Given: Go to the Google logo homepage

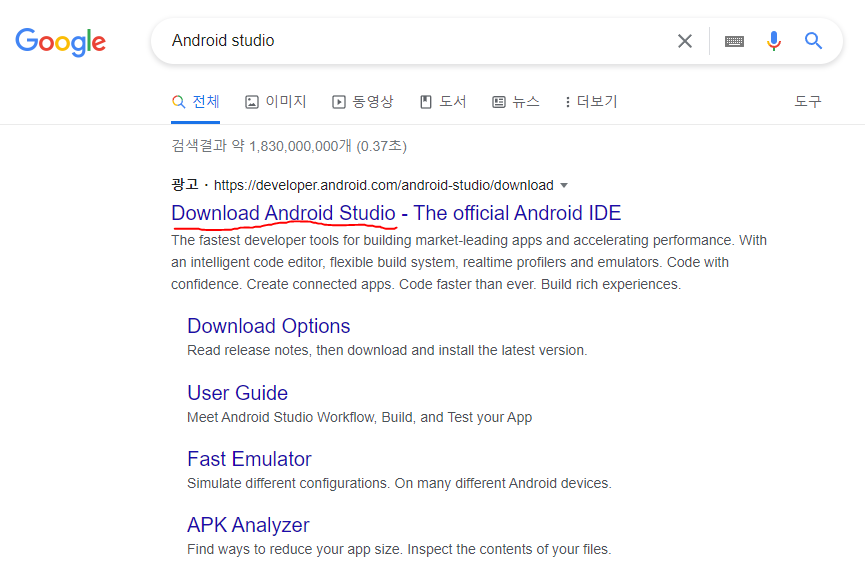Looking at the screenshot, I should point(61,42).
